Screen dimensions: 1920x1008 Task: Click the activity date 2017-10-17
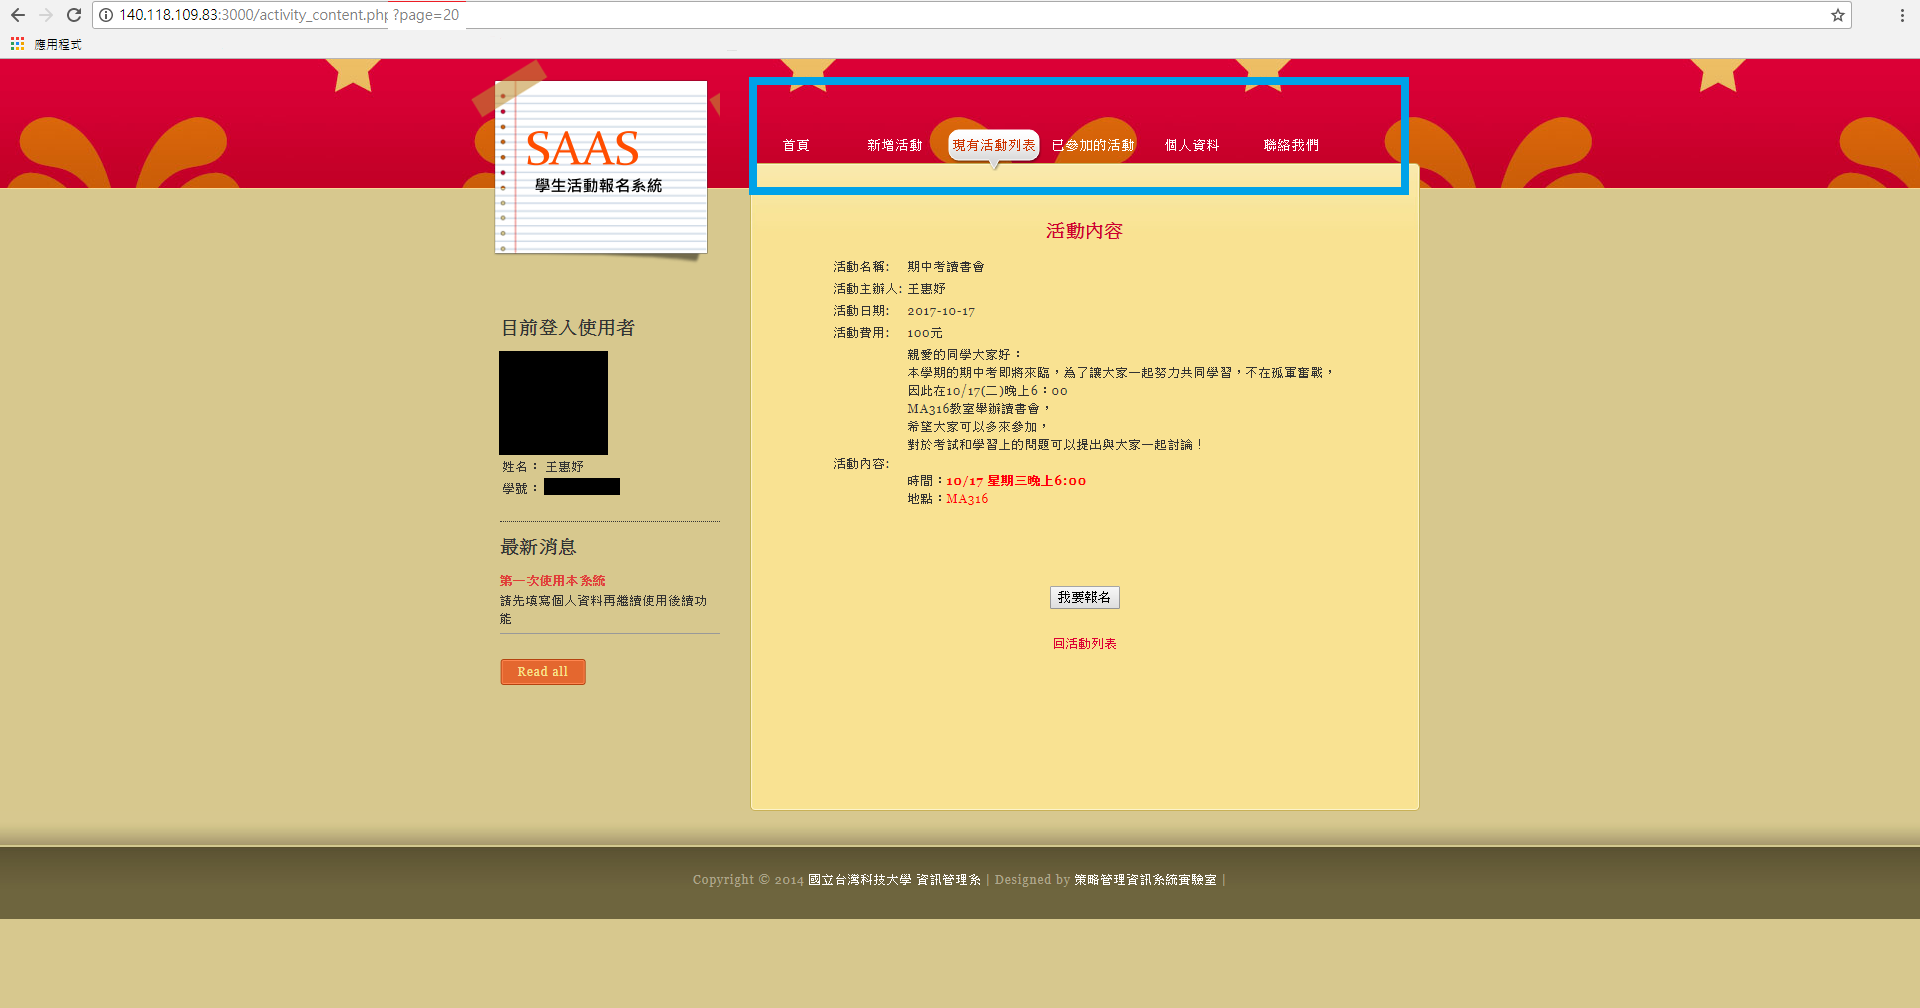(x=941, y=311)
